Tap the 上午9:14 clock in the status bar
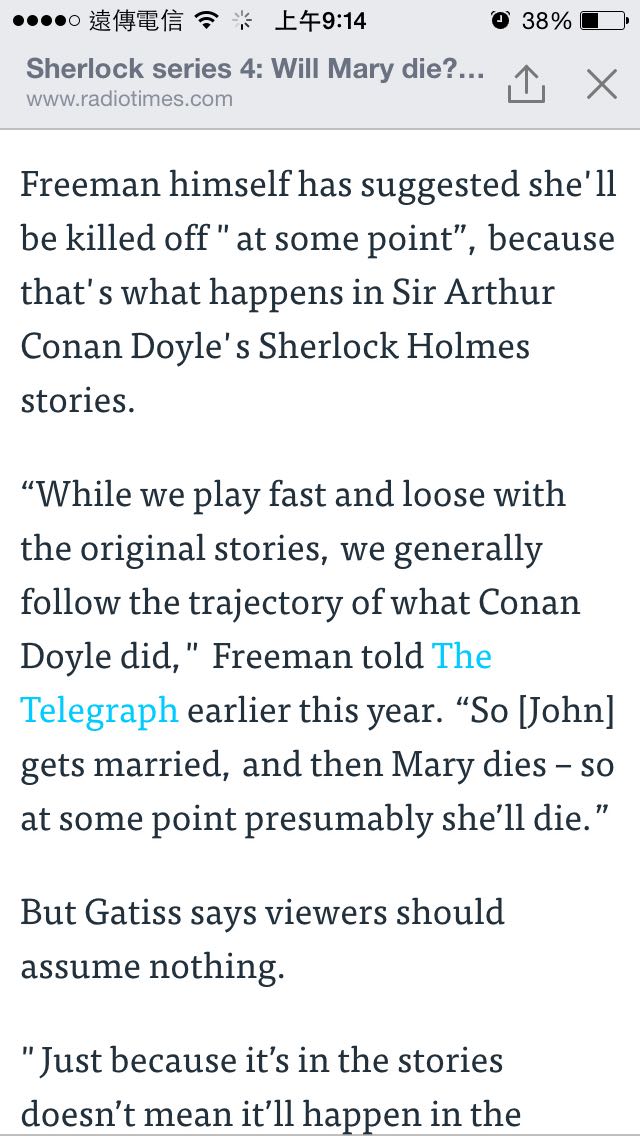 click(x=320, y=21)
